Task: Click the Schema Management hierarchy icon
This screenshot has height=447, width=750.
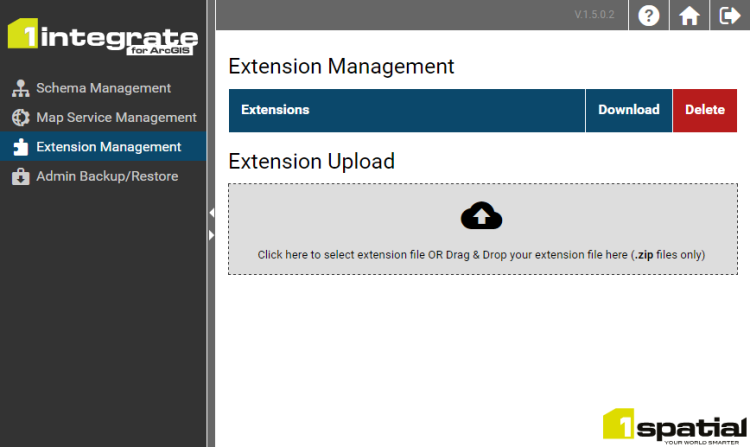Action: [20, 88]
